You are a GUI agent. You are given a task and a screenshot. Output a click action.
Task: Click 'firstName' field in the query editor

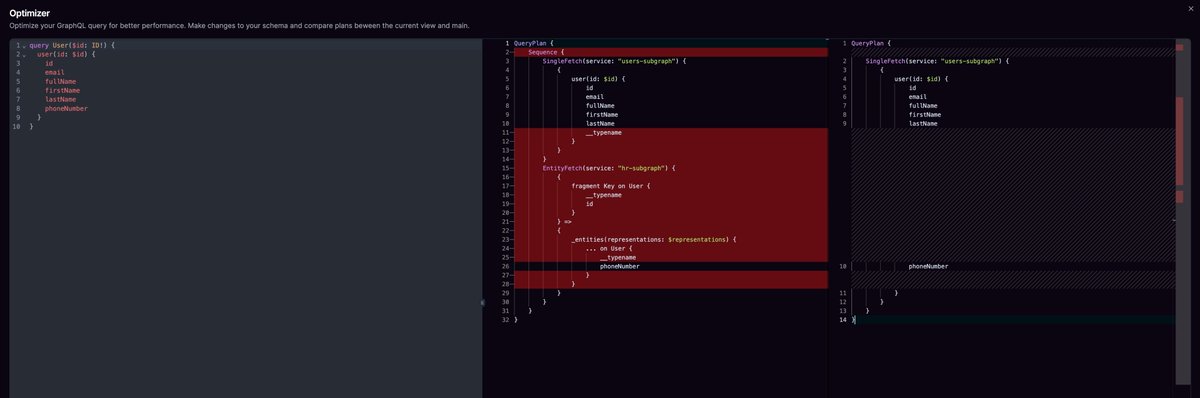(x=63, y=91)
